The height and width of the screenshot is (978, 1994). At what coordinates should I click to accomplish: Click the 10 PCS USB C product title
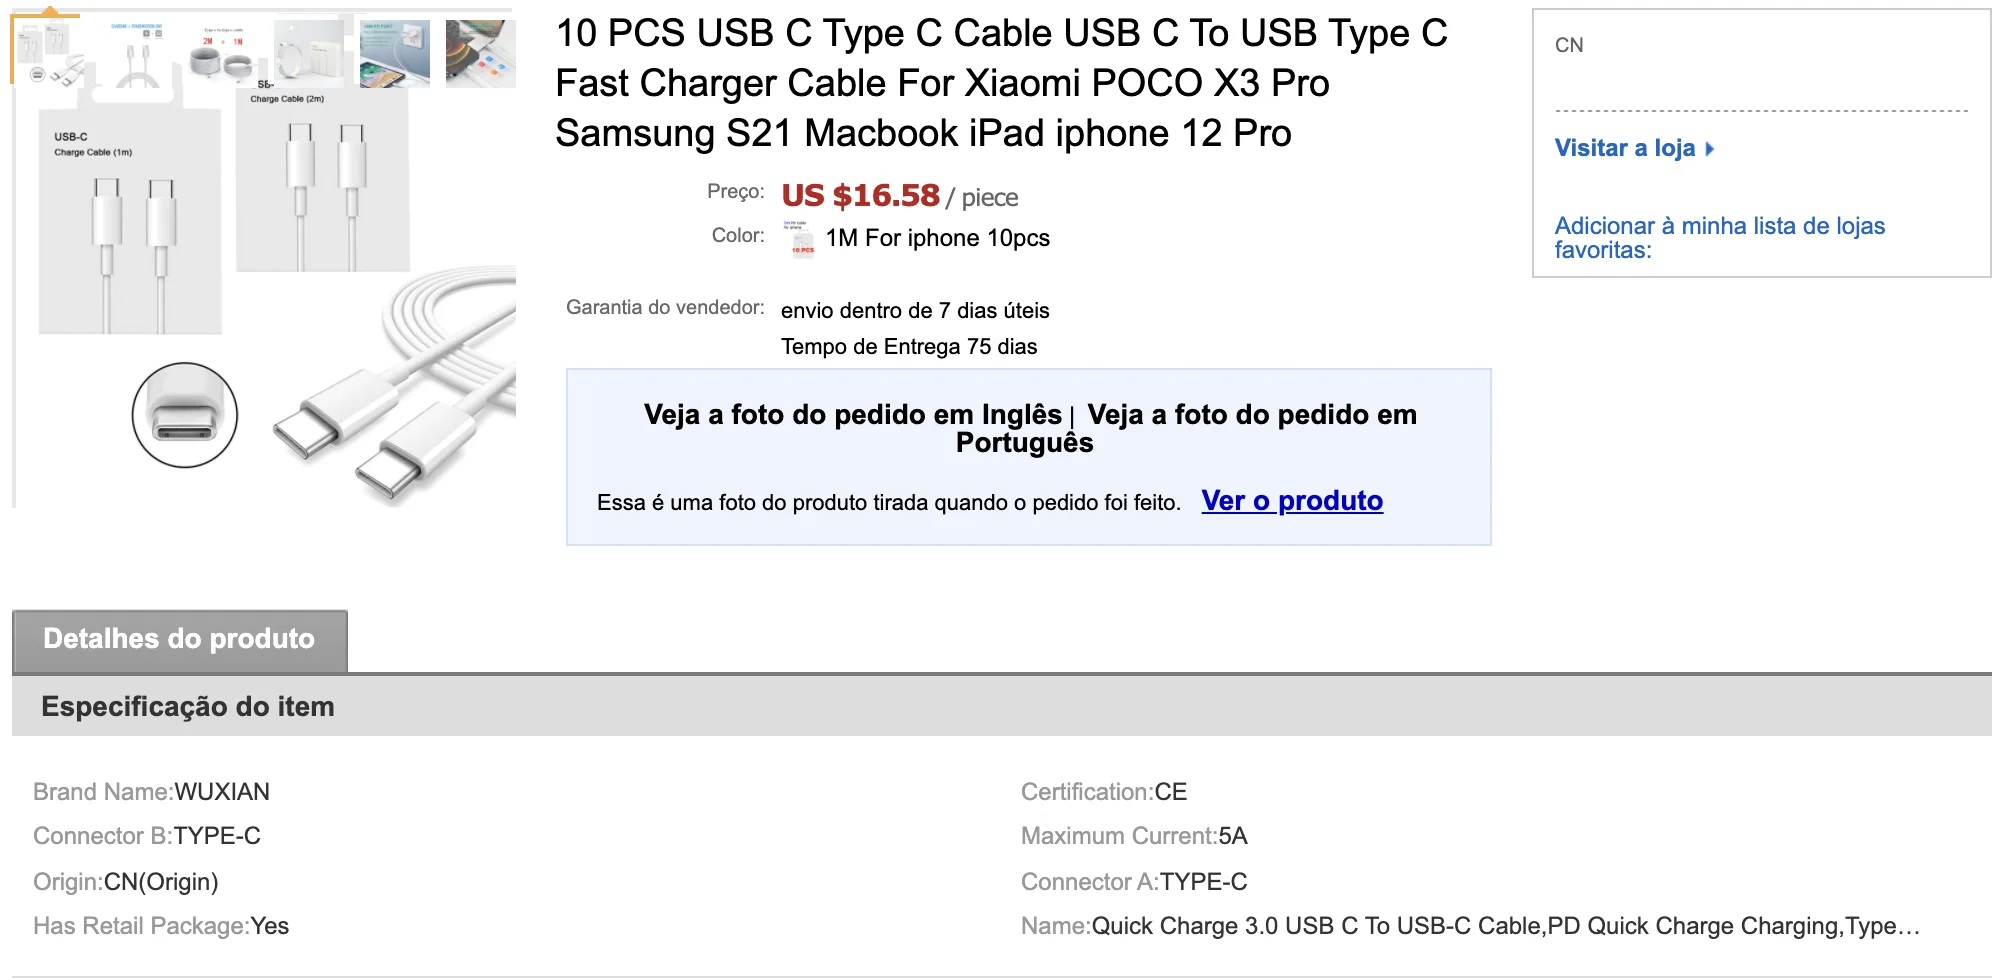tap(1000, 83)
